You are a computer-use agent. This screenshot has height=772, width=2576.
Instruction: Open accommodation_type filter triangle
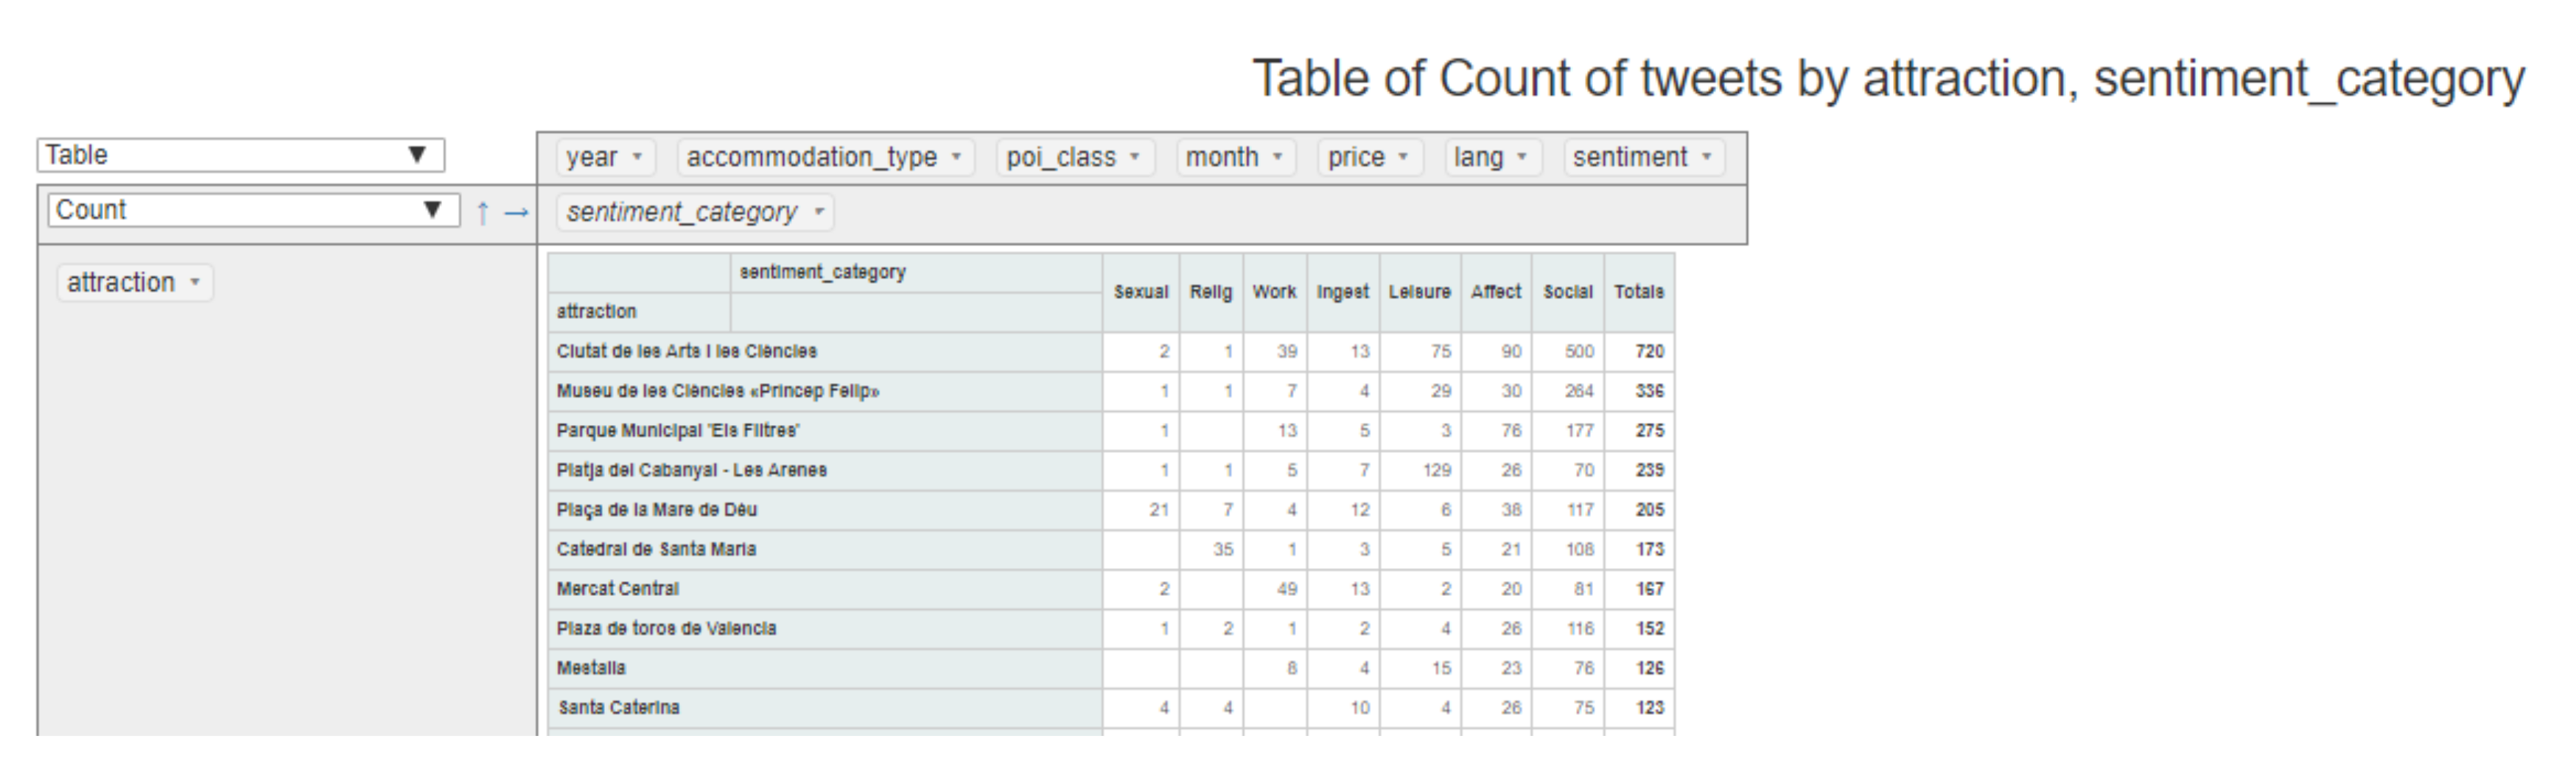pos(957,157)
